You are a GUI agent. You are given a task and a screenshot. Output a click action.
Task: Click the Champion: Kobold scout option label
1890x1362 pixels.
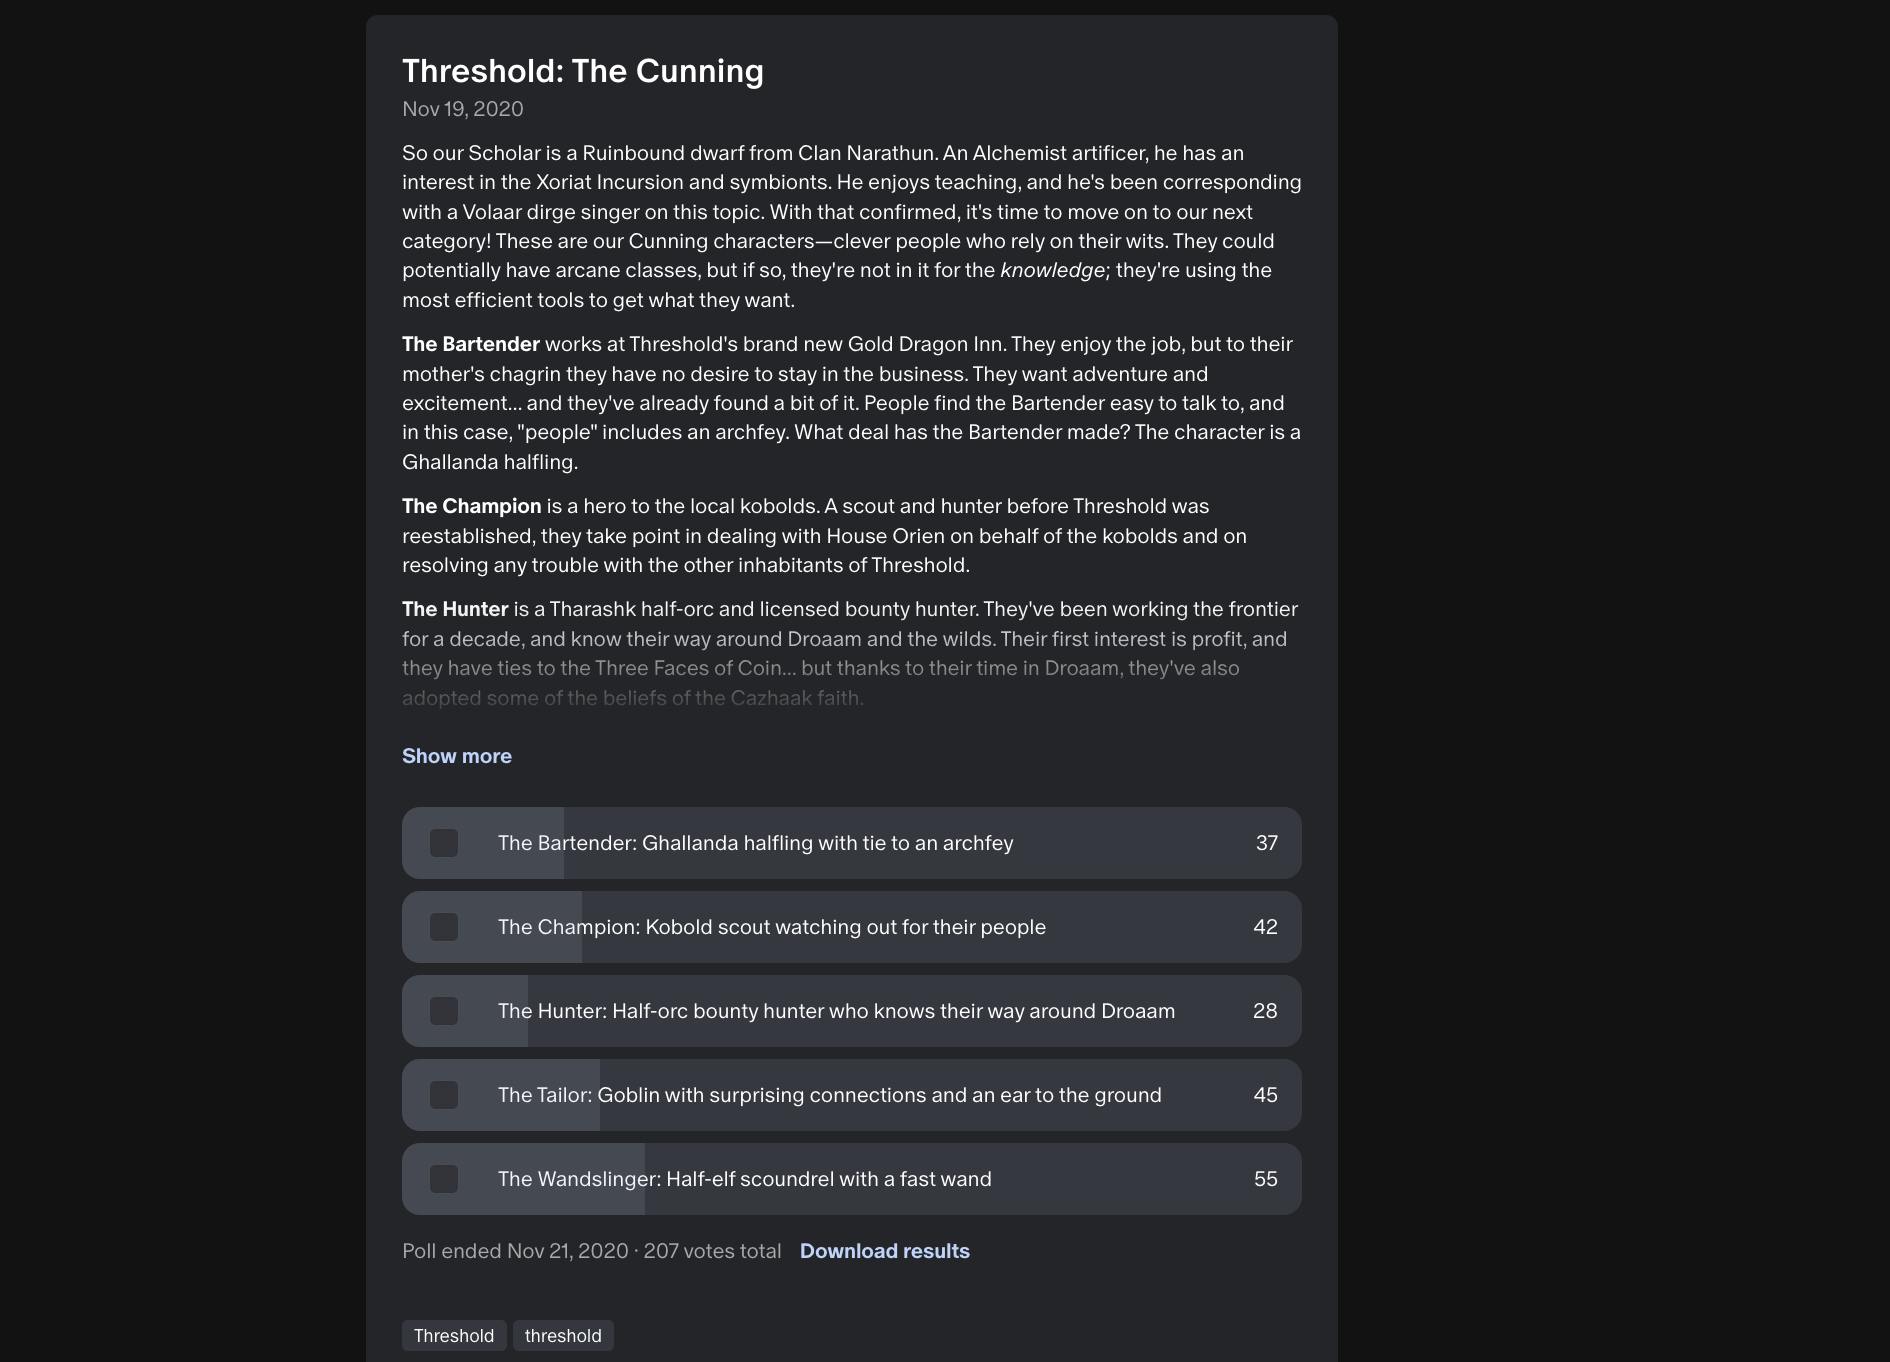771,927
